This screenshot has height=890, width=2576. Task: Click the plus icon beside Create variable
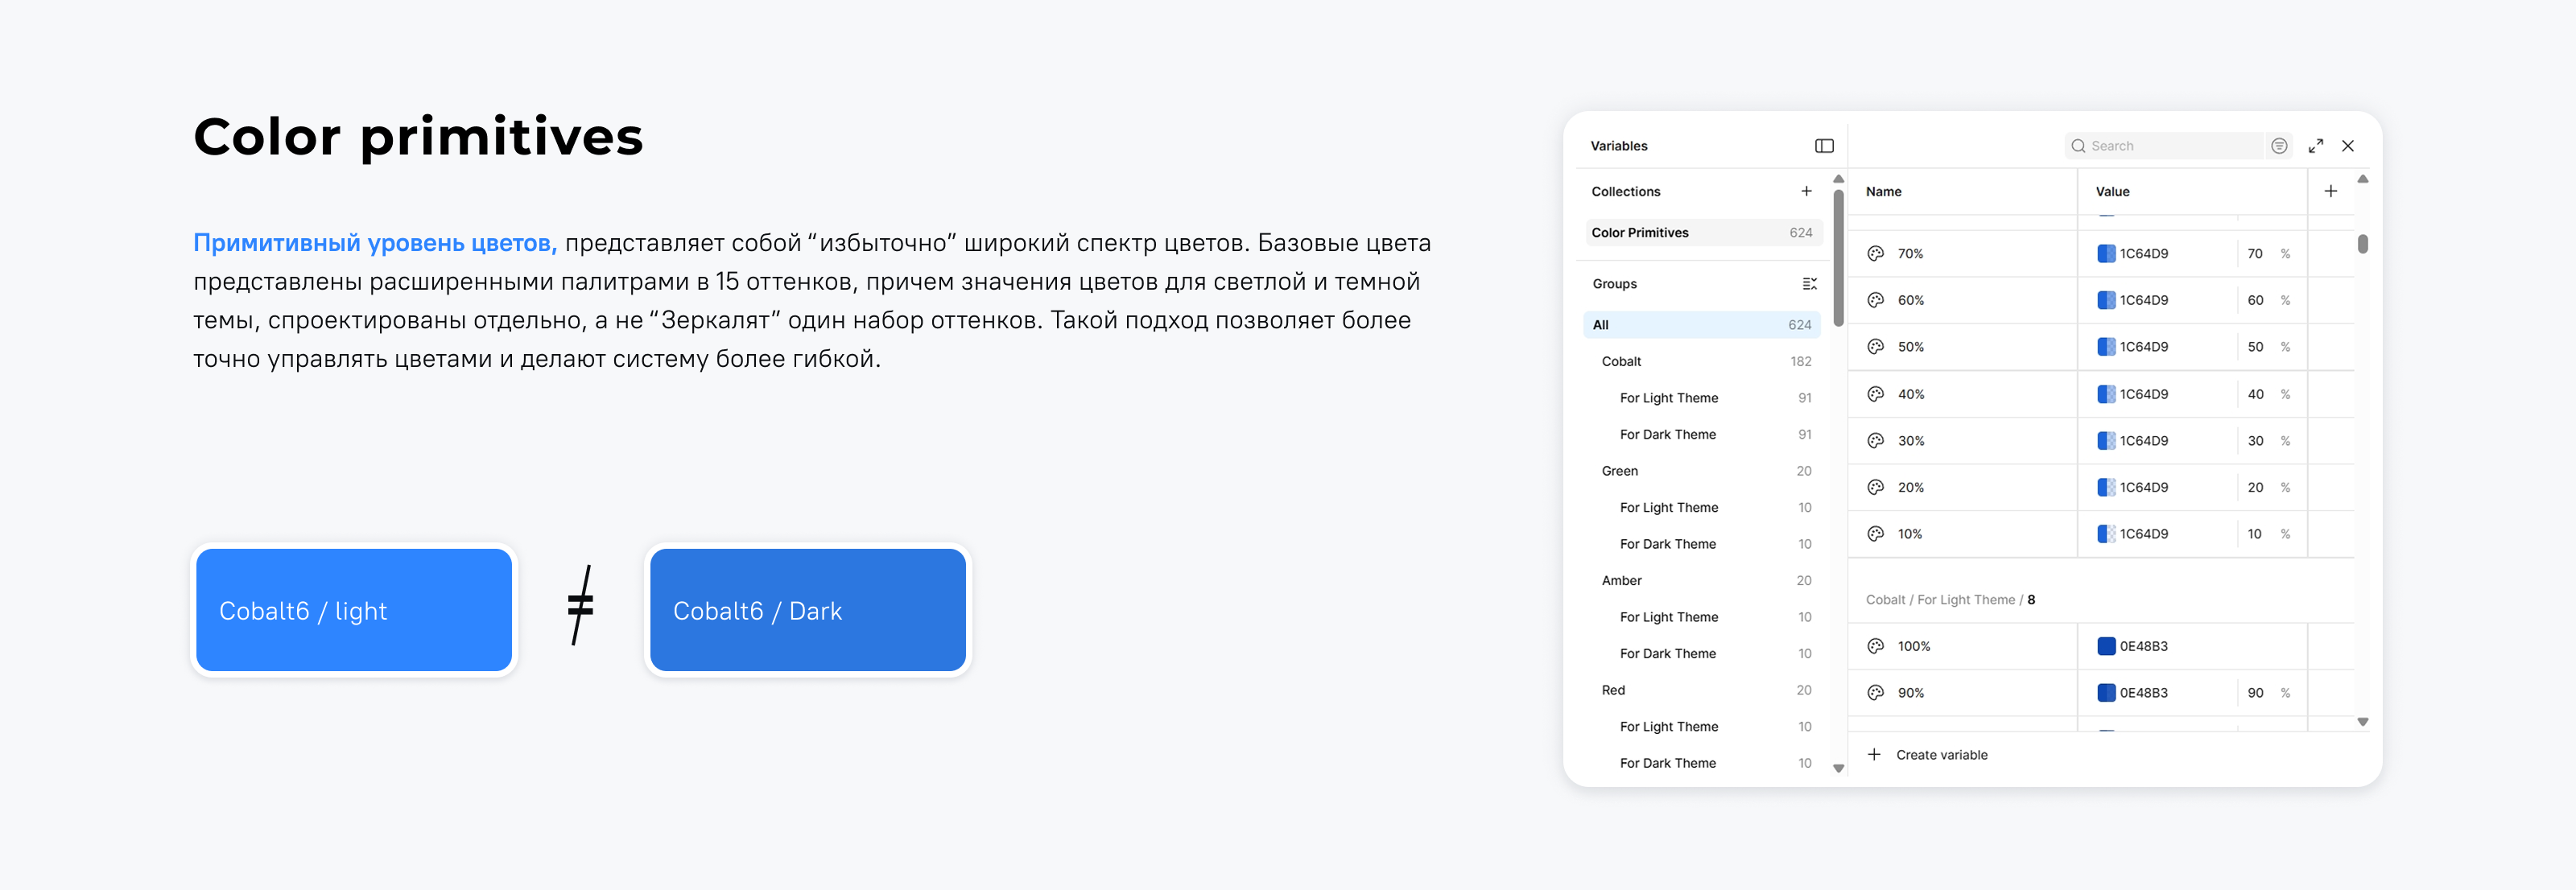pyautogui.click(x=1874, y=755)
